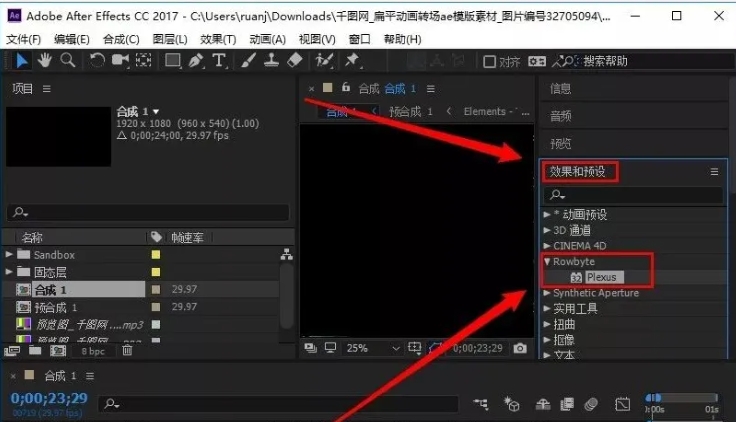Expand the 固态层 folder
This screenshot has width=736, height=422.
[x=8, y=272]
